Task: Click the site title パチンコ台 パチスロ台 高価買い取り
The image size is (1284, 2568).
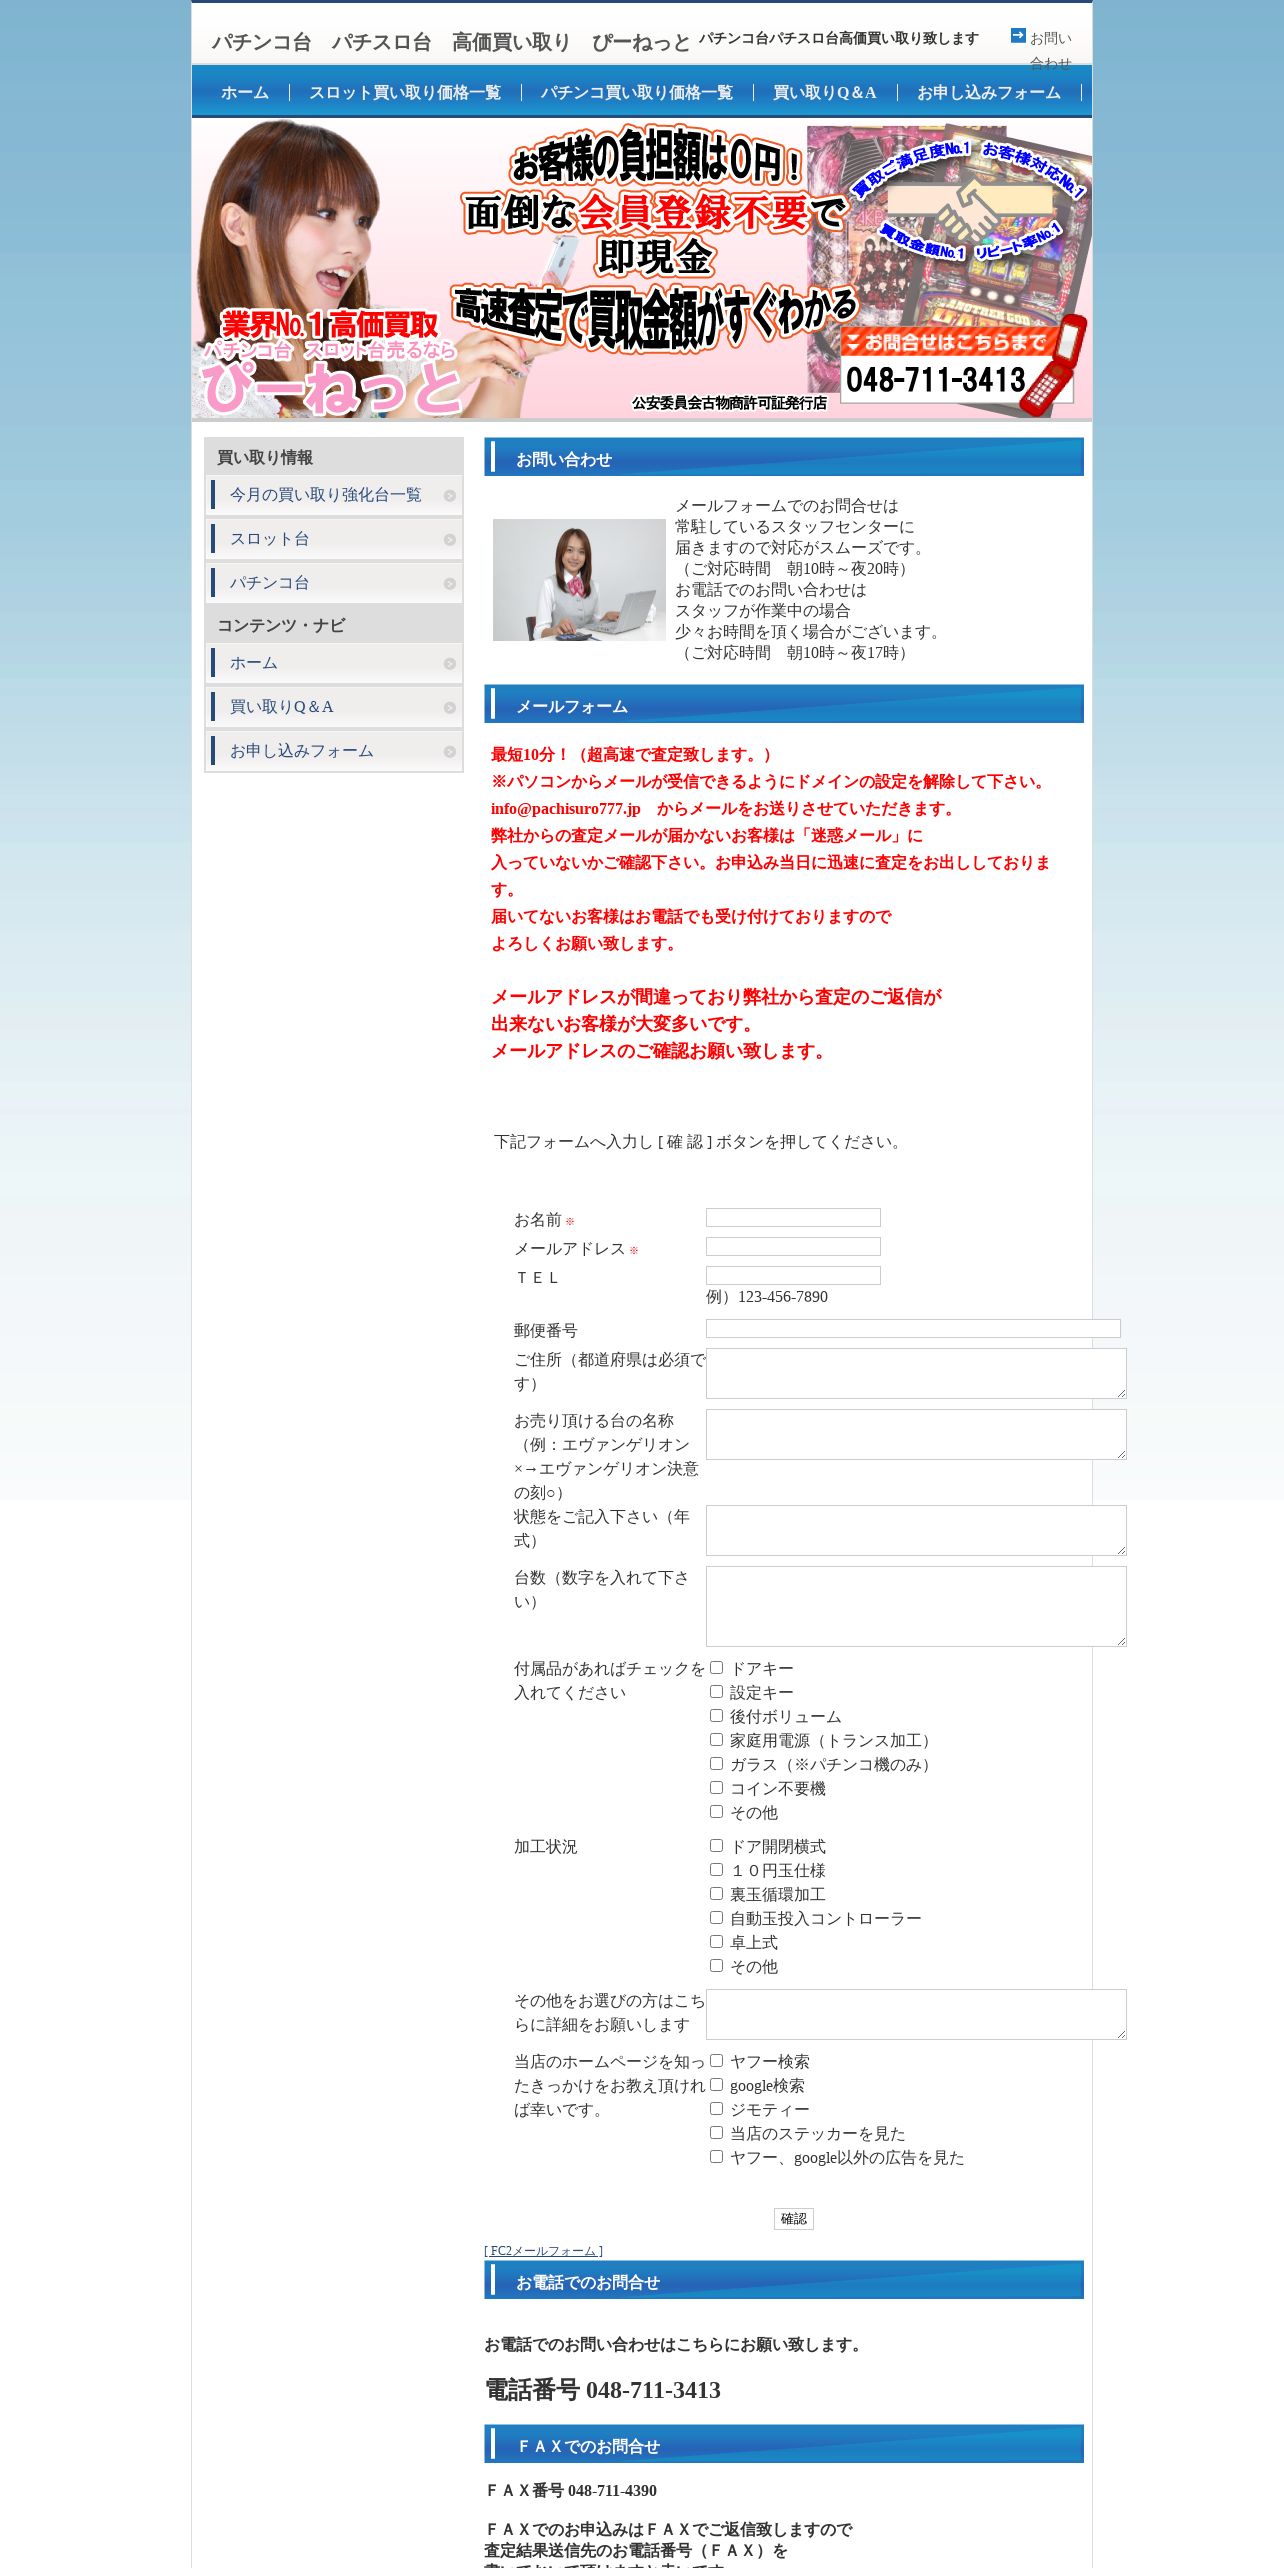Action: click(x=451, y=42)
